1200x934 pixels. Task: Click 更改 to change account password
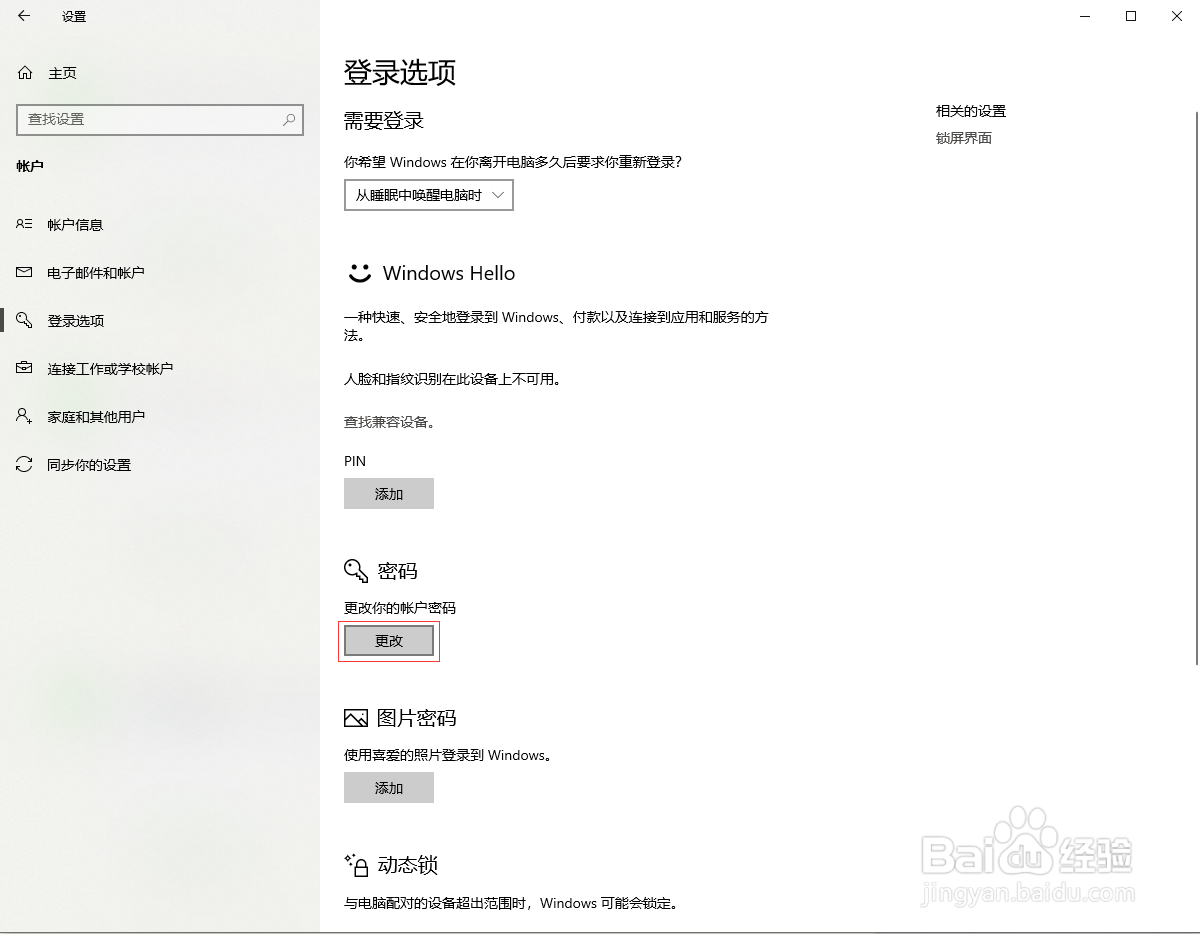(389, 640)
